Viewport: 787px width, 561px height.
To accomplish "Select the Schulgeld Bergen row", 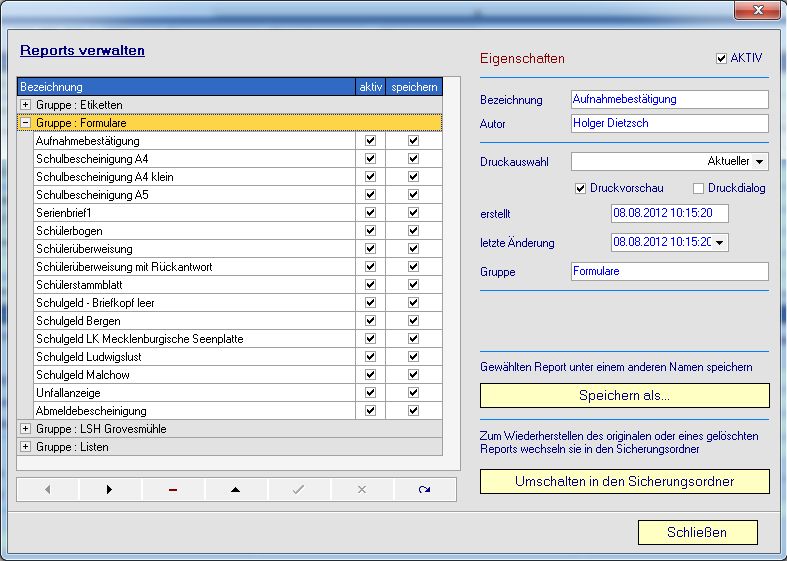I will [194, 321].
